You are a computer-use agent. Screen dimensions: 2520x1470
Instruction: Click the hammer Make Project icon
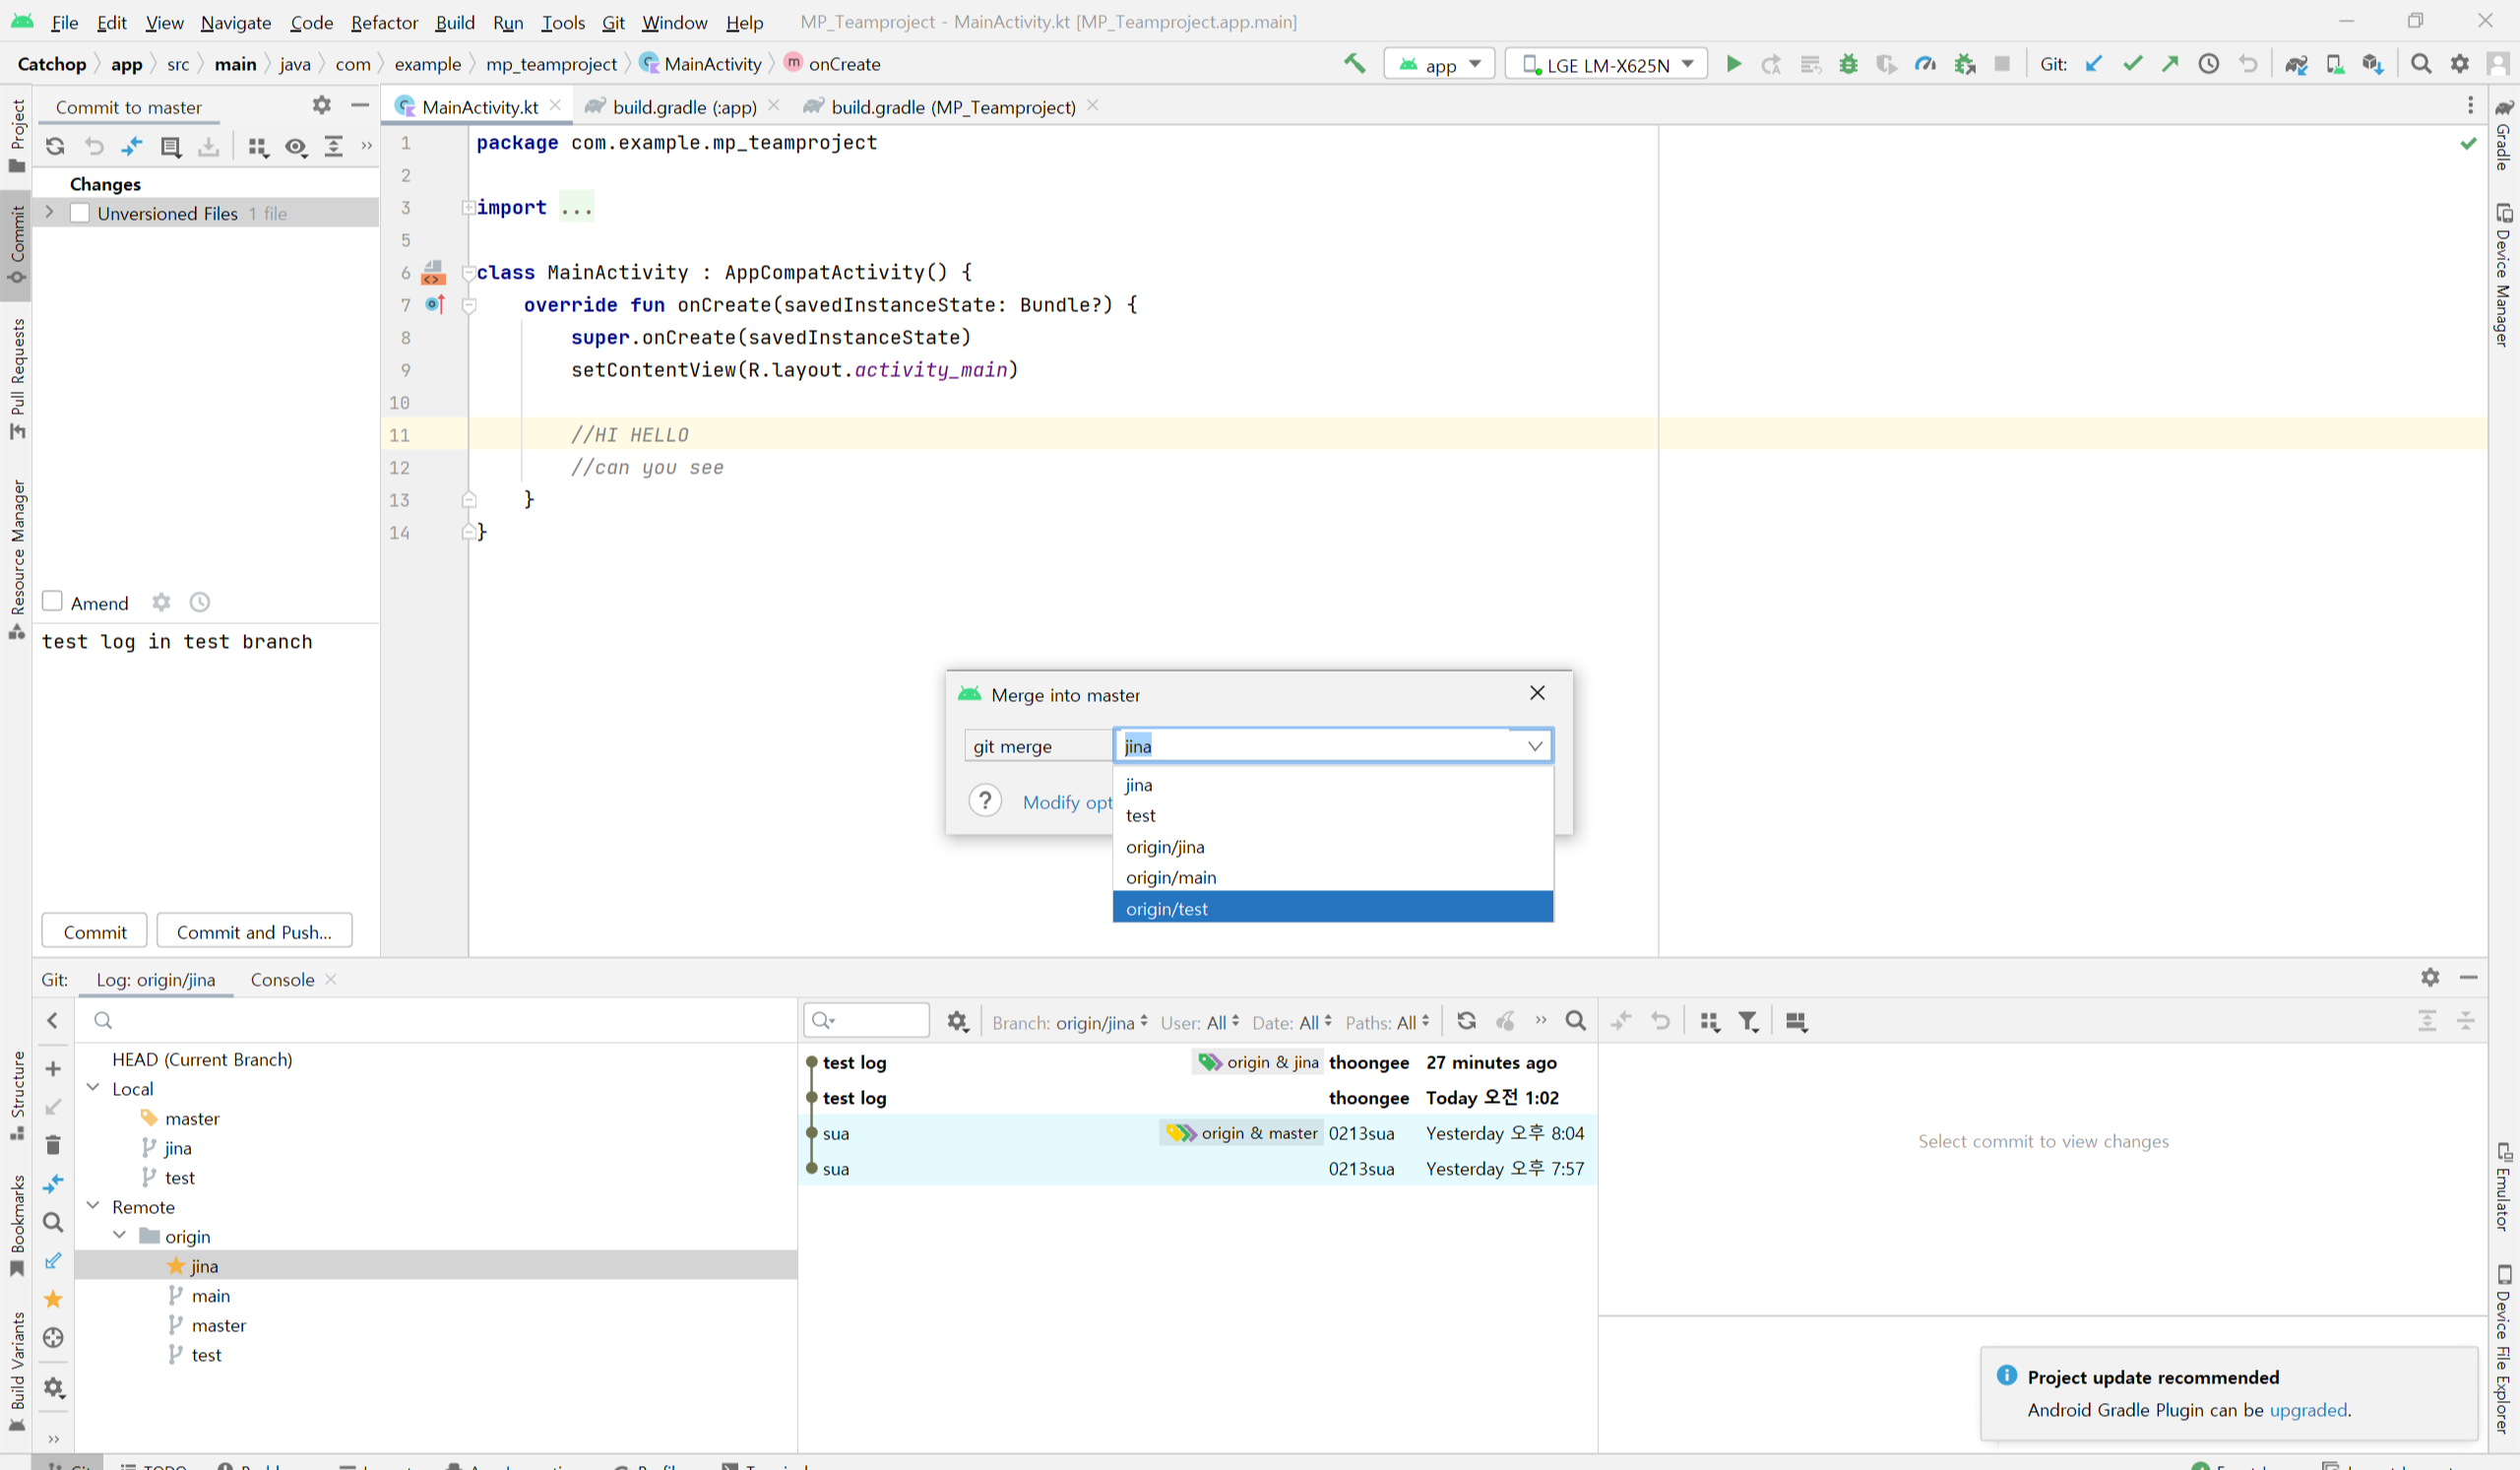(1354, 64)
